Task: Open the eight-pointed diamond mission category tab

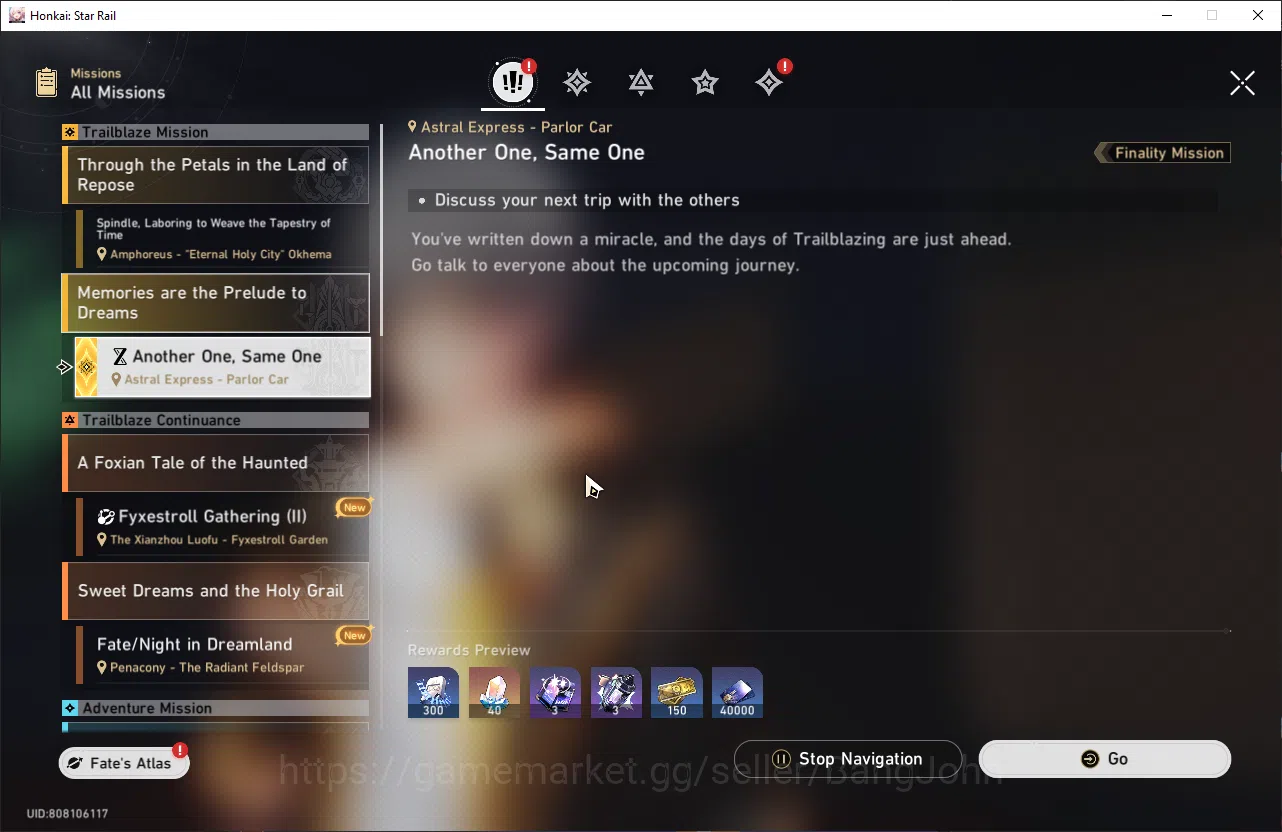Action: point(577,83)
